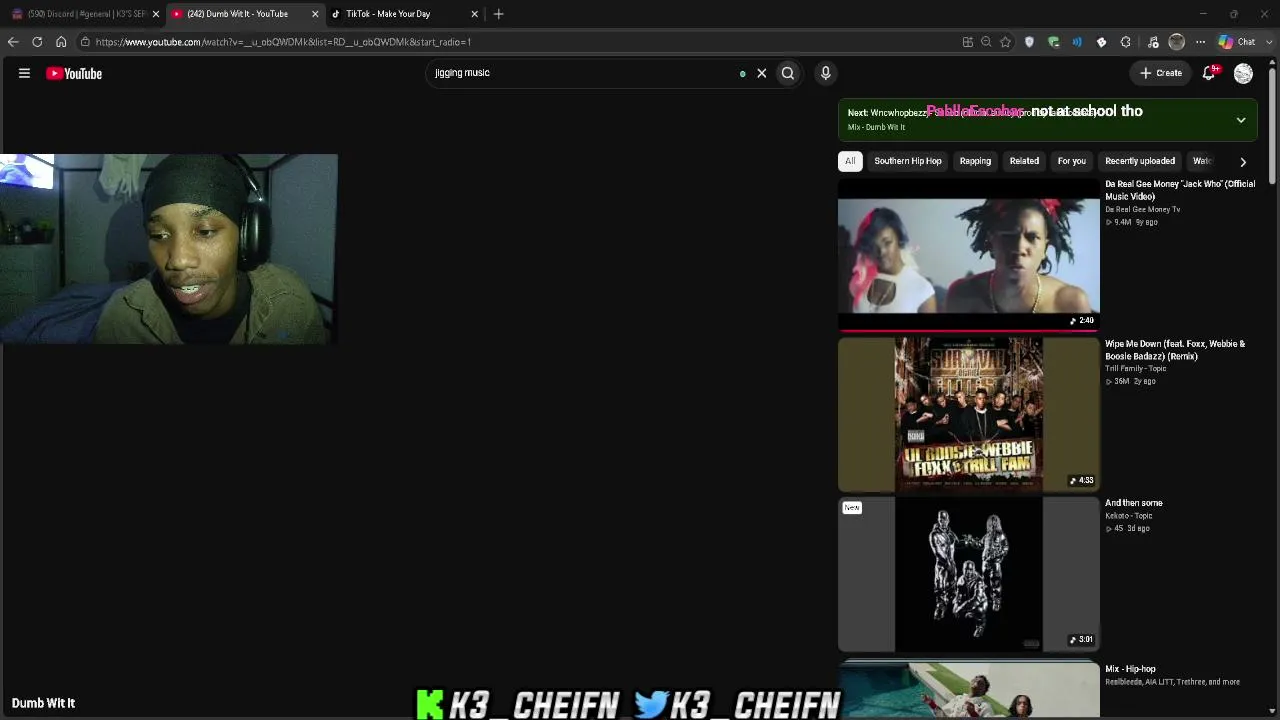Open 'Wipe Me Down (feat. Foxx, Webbie' title

[1175, 350]
